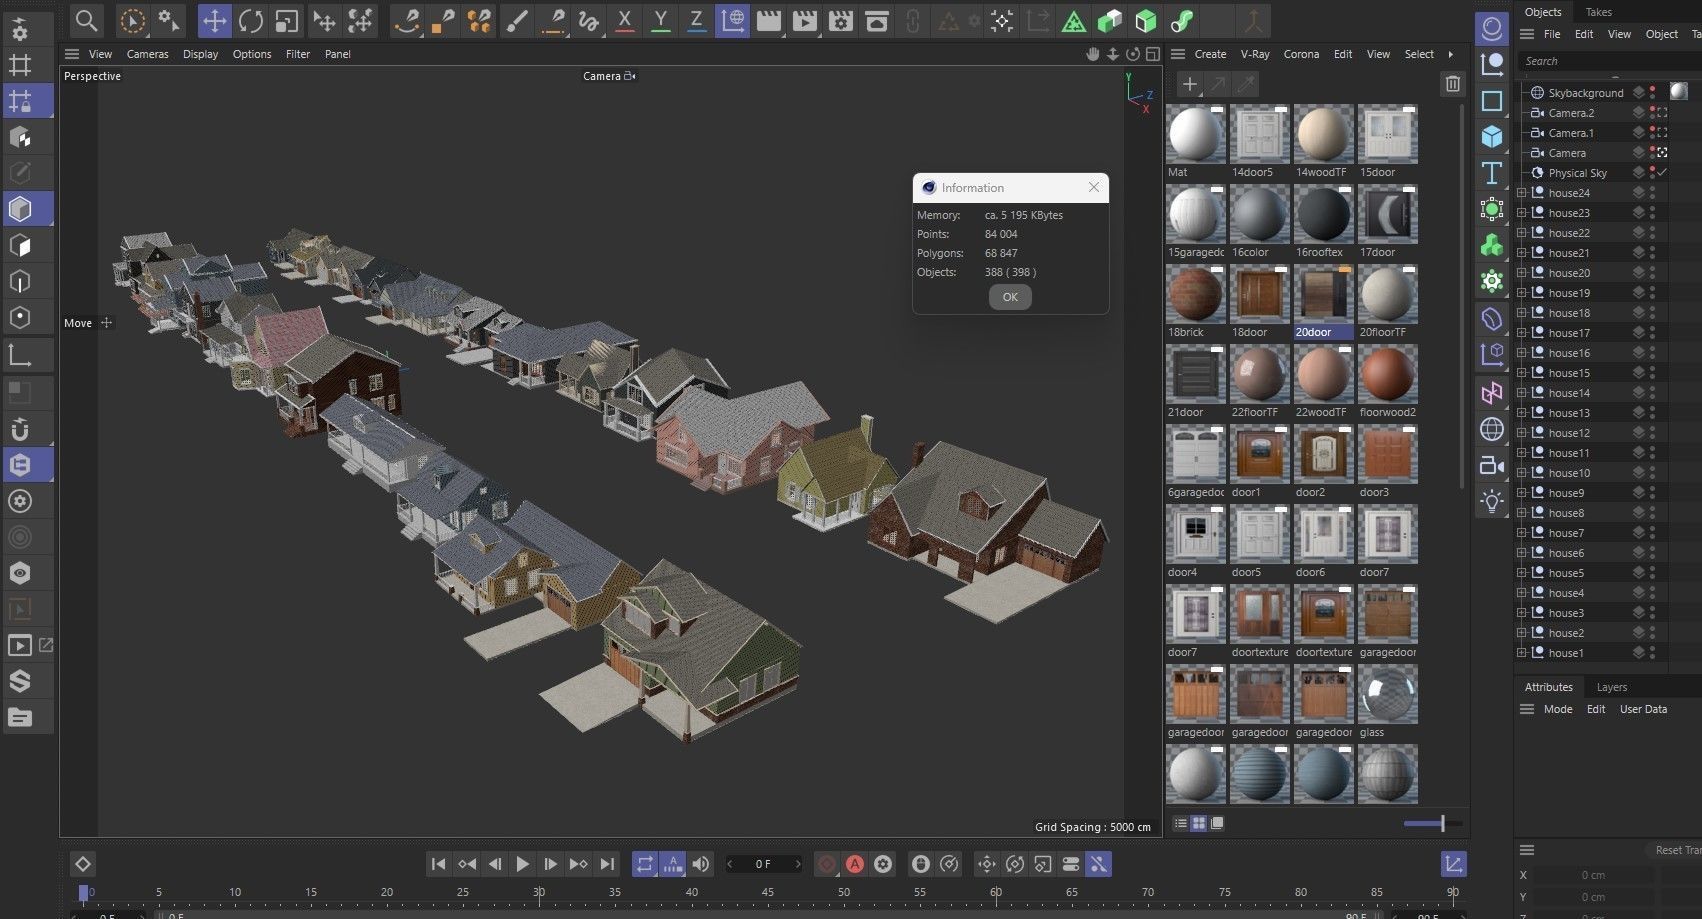Click current frame field showing 0 F
Viewport: 1702px width, 919px height.
pyautogui.click(x=764, y=864)
